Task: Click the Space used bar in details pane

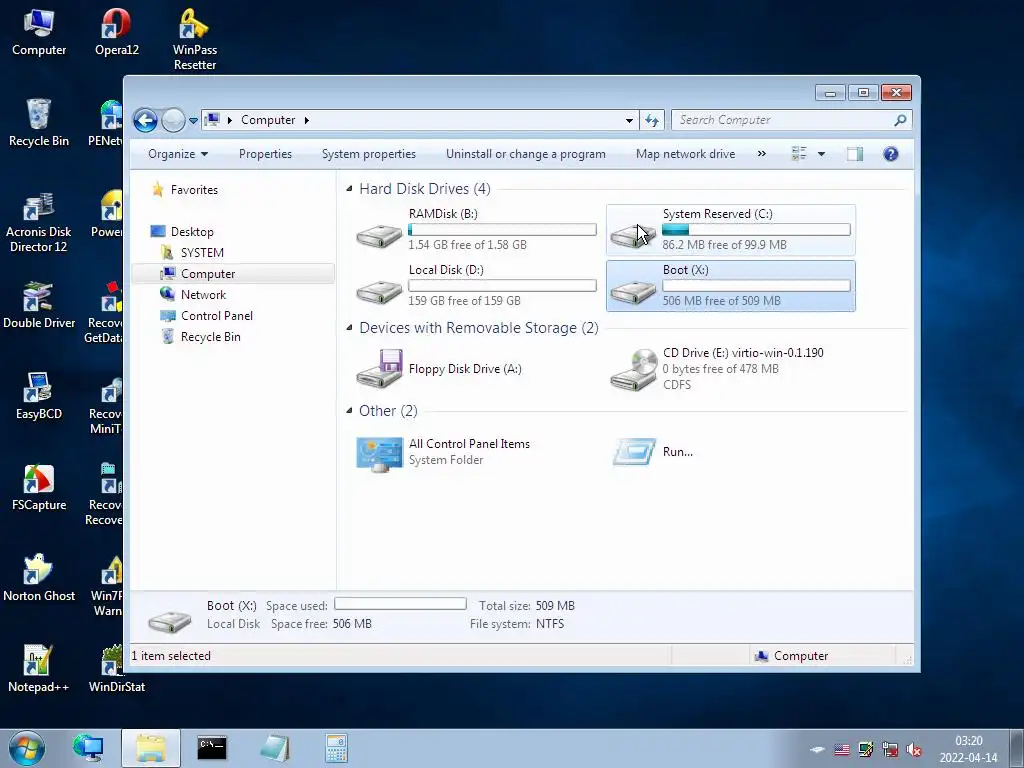Action: (x=400, y=604)
